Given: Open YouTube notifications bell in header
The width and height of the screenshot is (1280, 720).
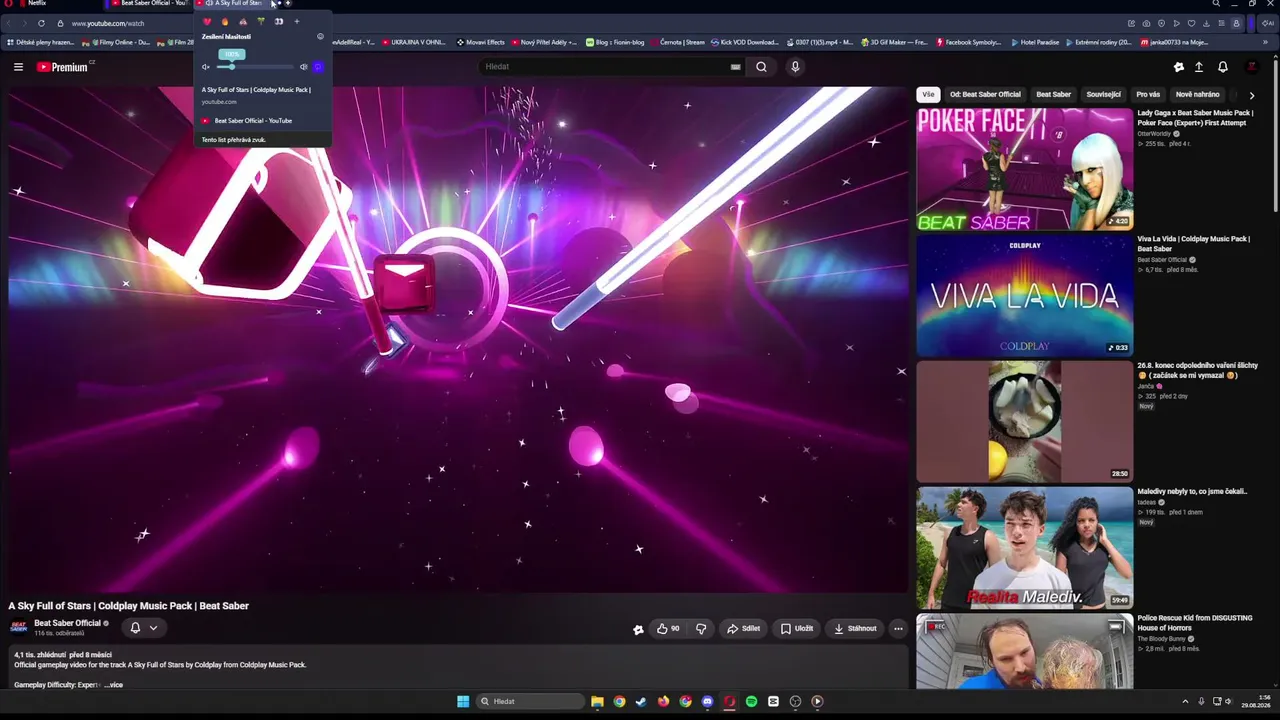Looking at the screenshot, I should point(1222,67).
